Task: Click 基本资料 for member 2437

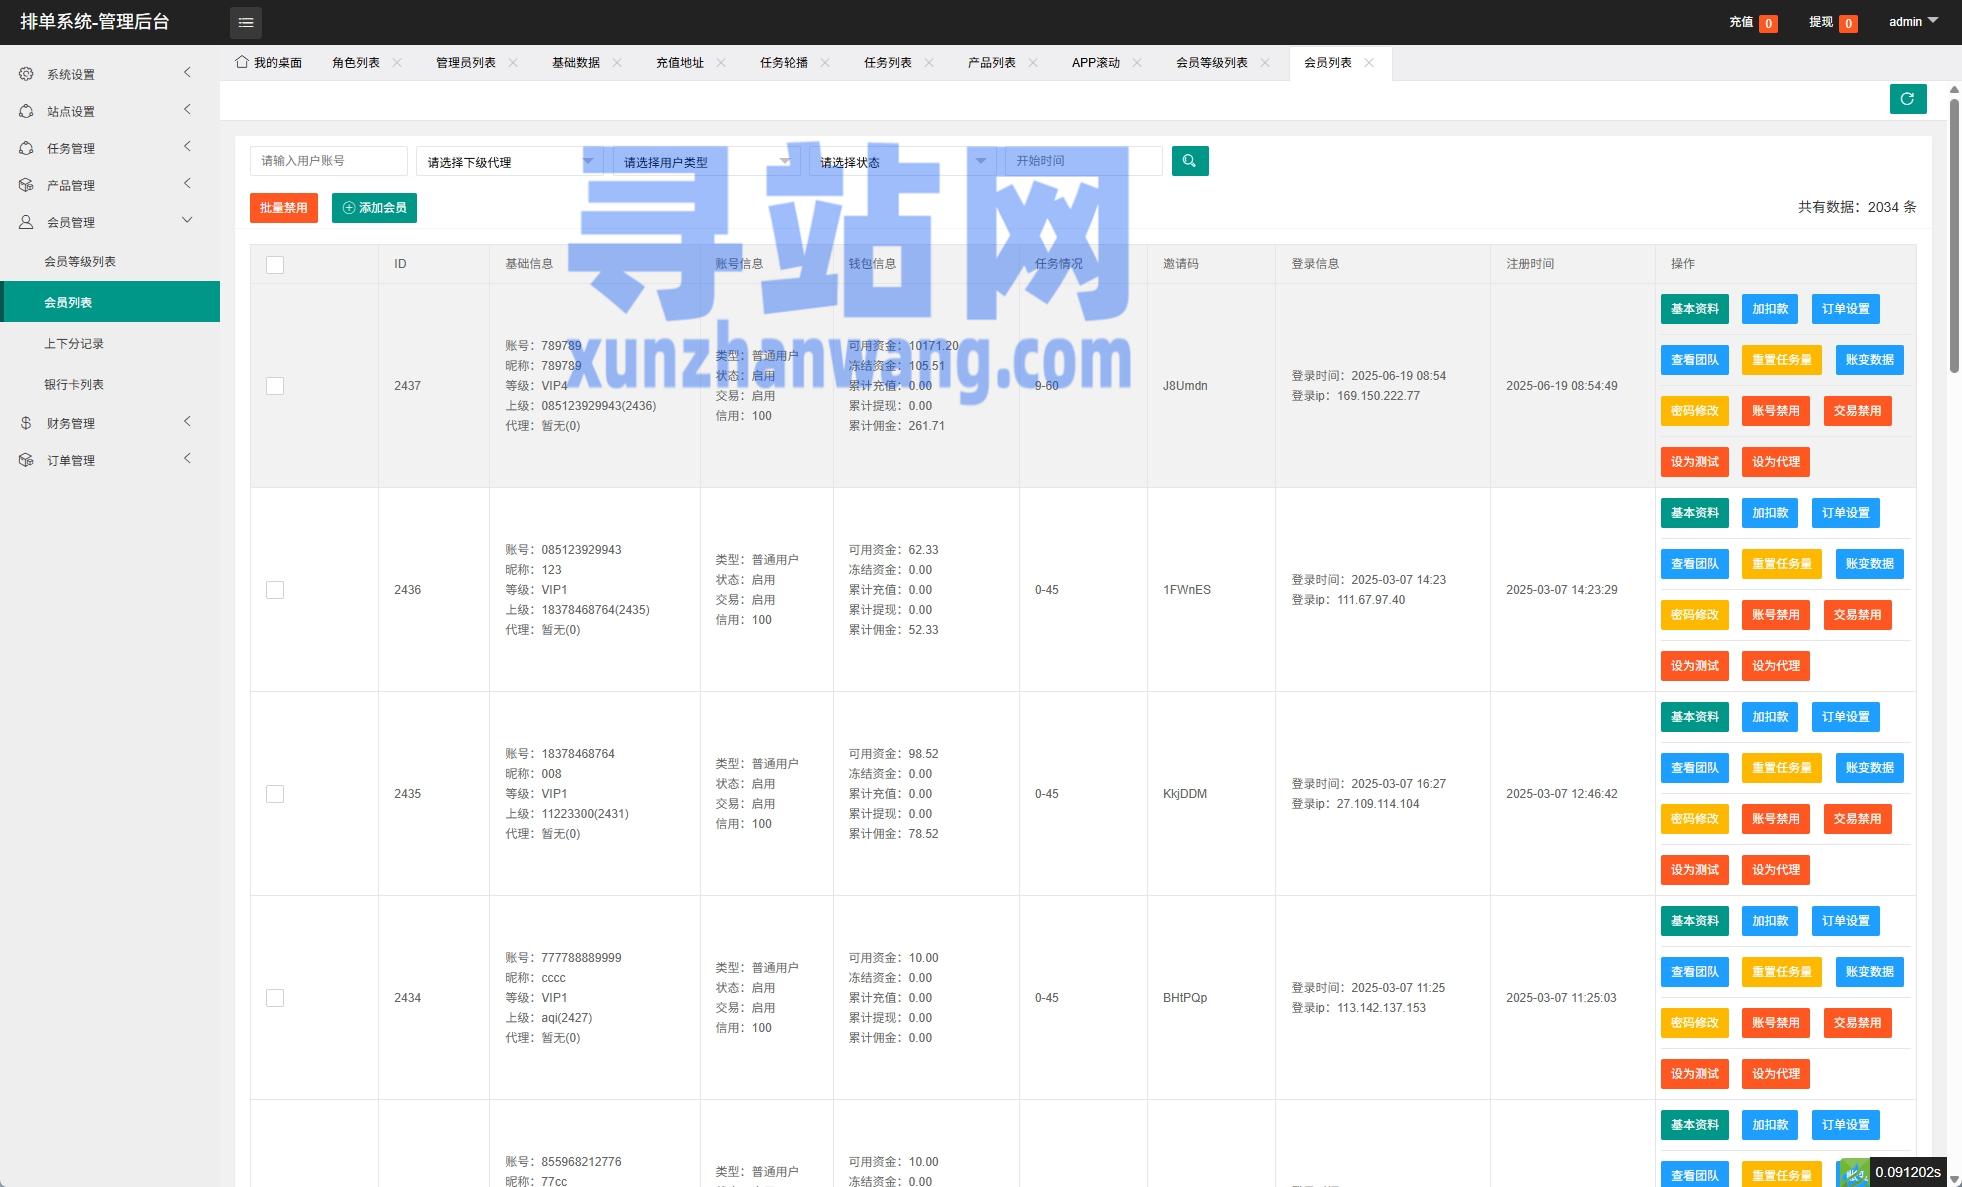Action: (1695, 309)
